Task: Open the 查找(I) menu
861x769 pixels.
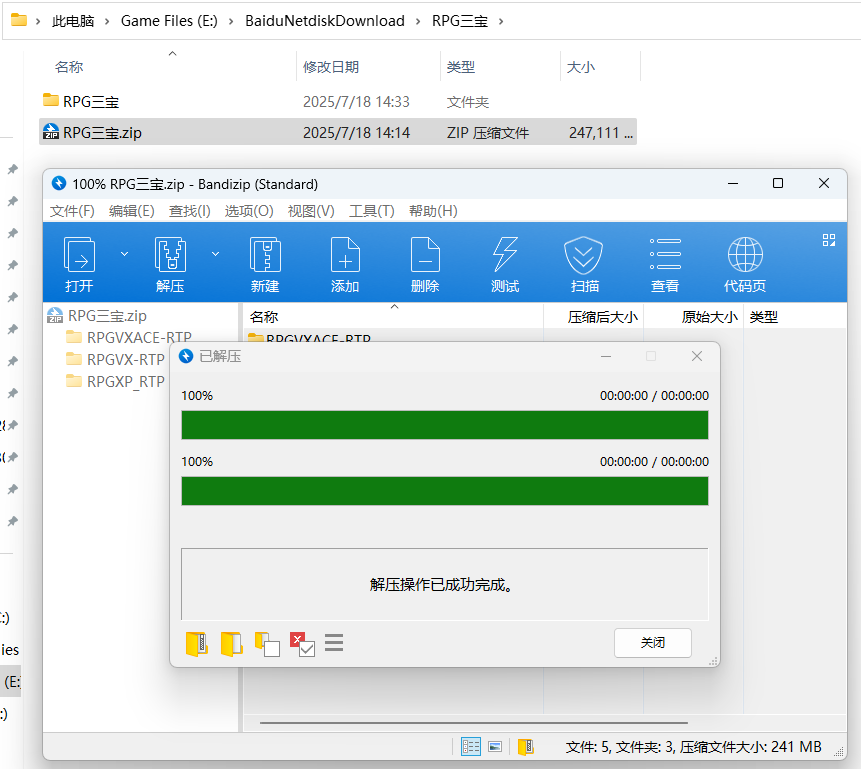Action: click(x=189, y=211)
